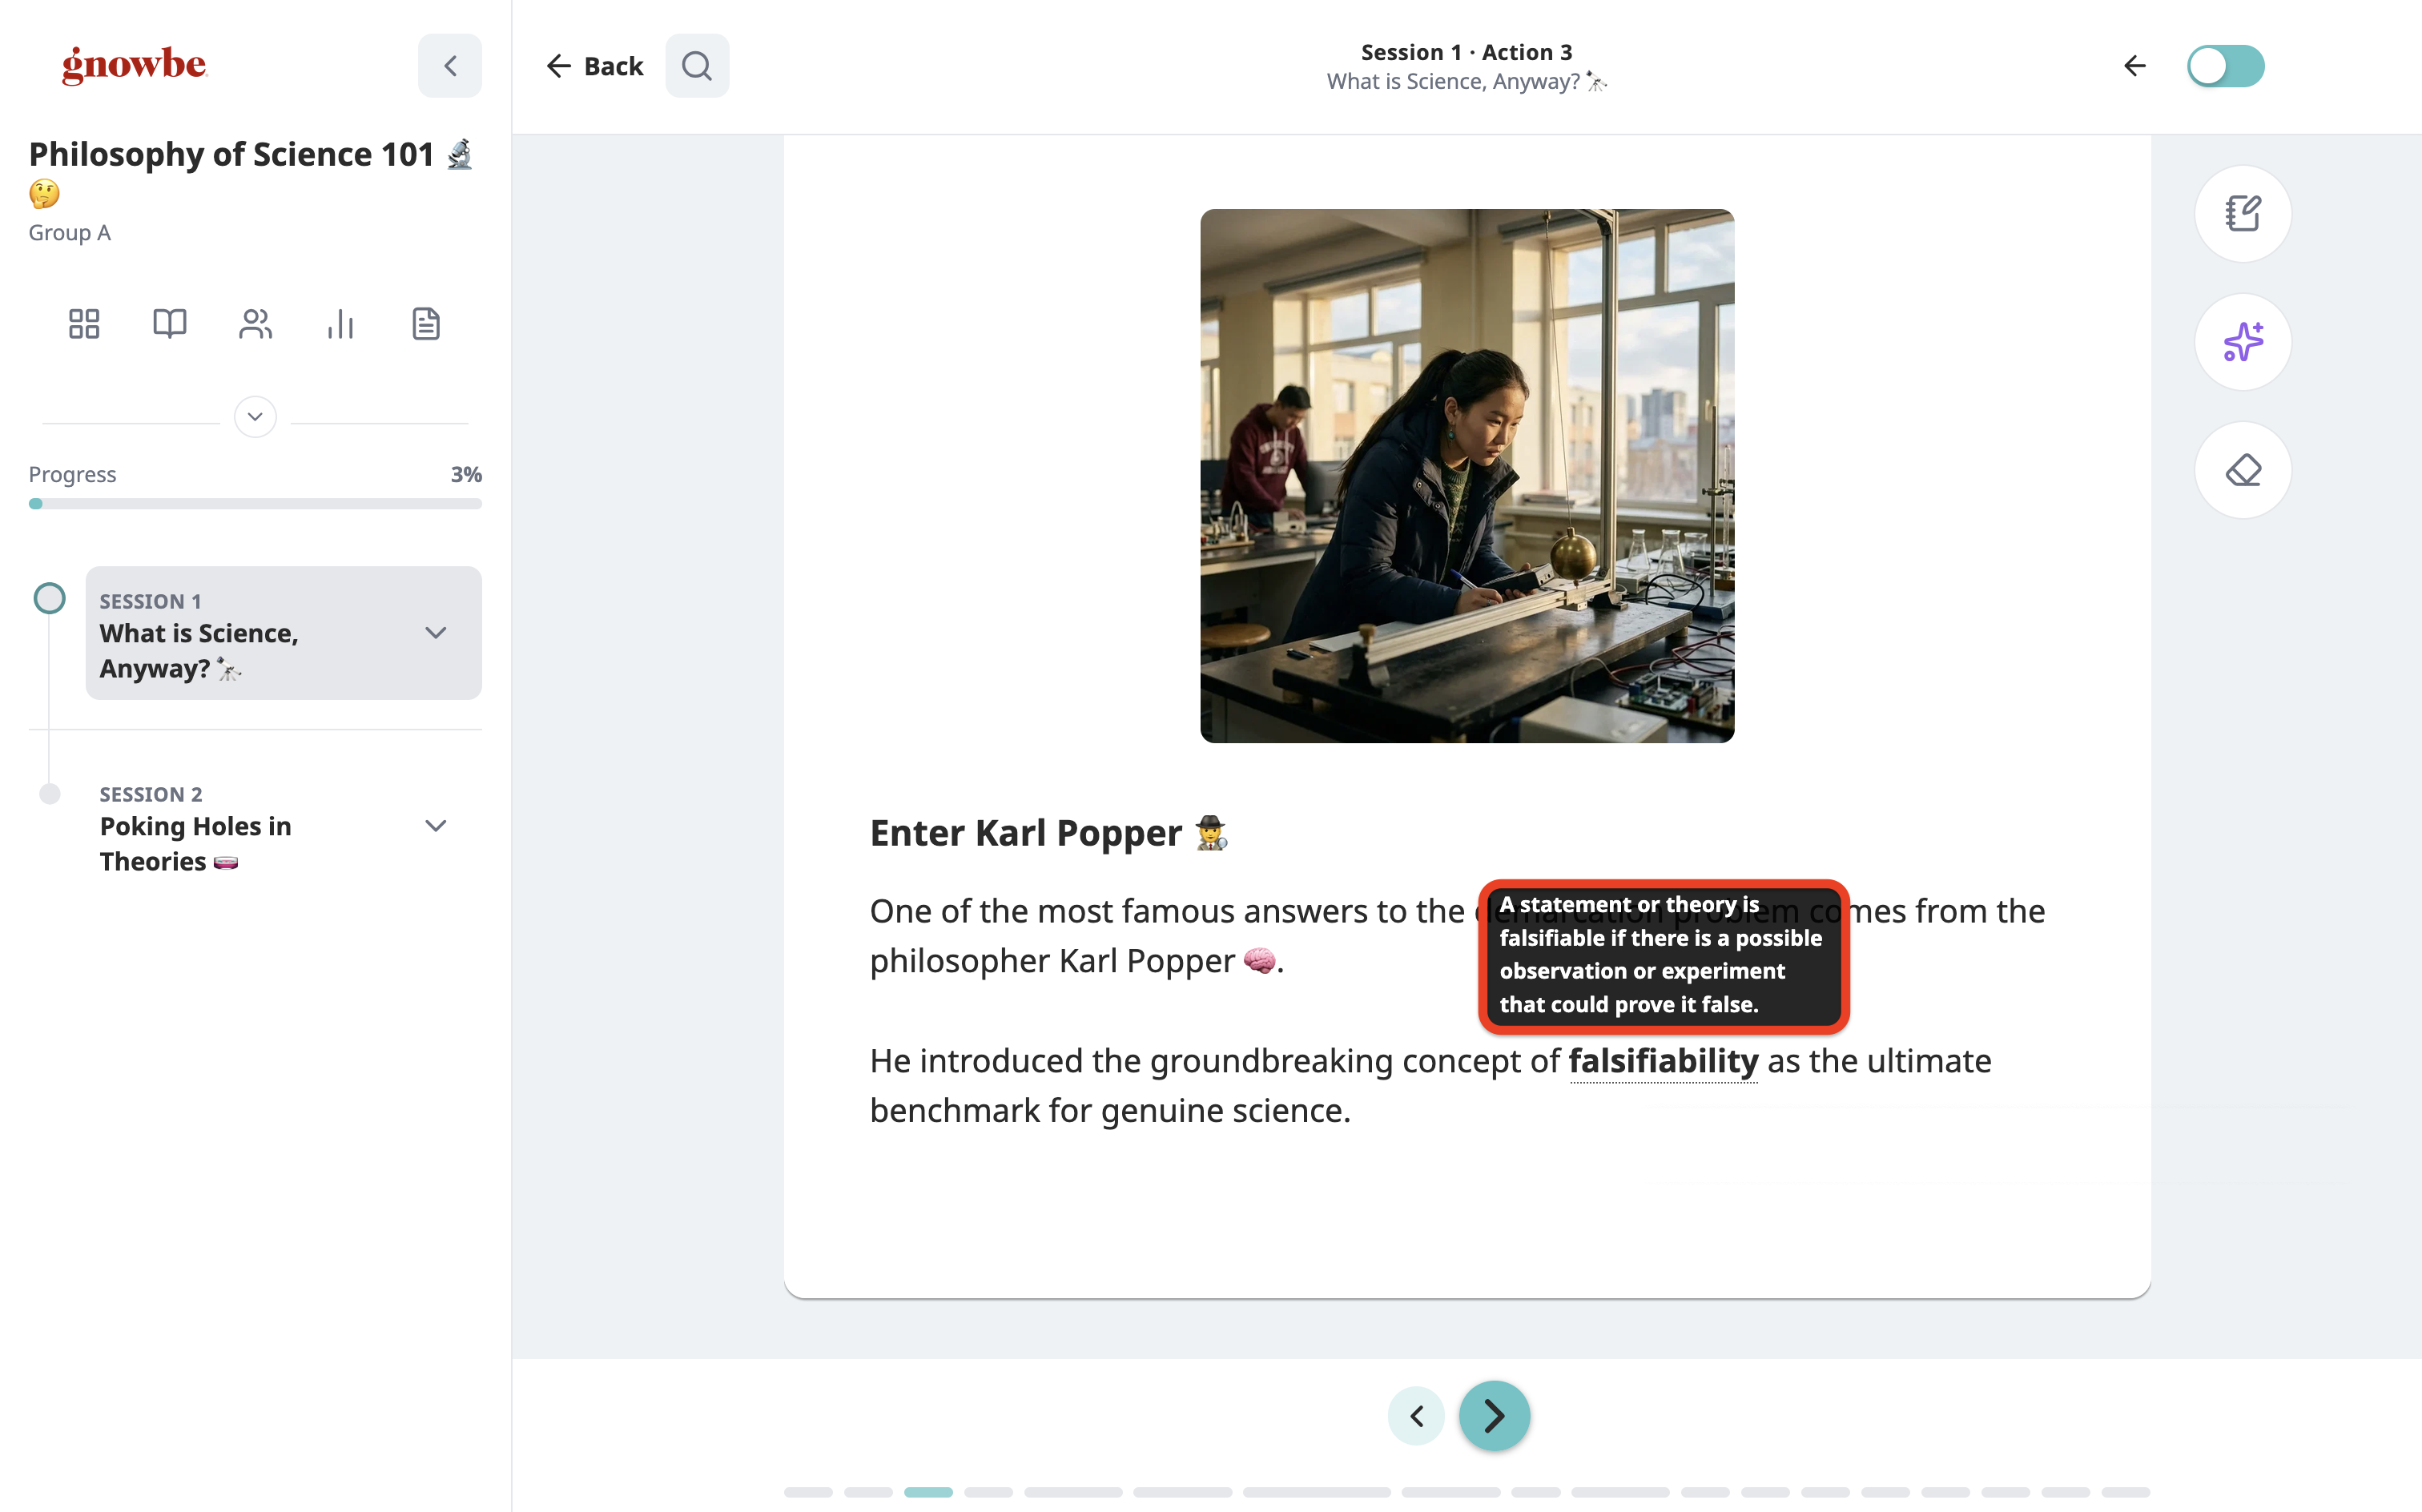Select Session 2 Poking Holes in Theories
The image size is (2422, 1512).
pyautogui.click(x=283, y=826)
